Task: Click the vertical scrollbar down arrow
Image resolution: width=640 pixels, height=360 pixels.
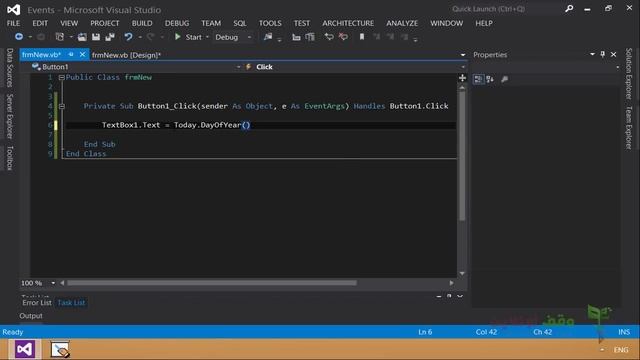Action: [x=462, y=273]
